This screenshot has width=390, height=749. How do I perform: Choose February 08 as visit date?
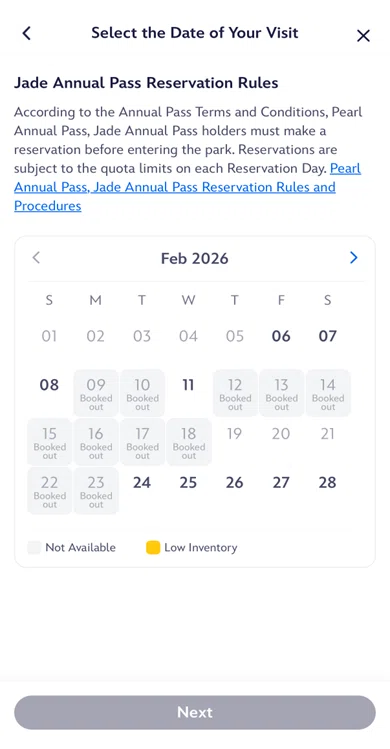tap(49, 385)
